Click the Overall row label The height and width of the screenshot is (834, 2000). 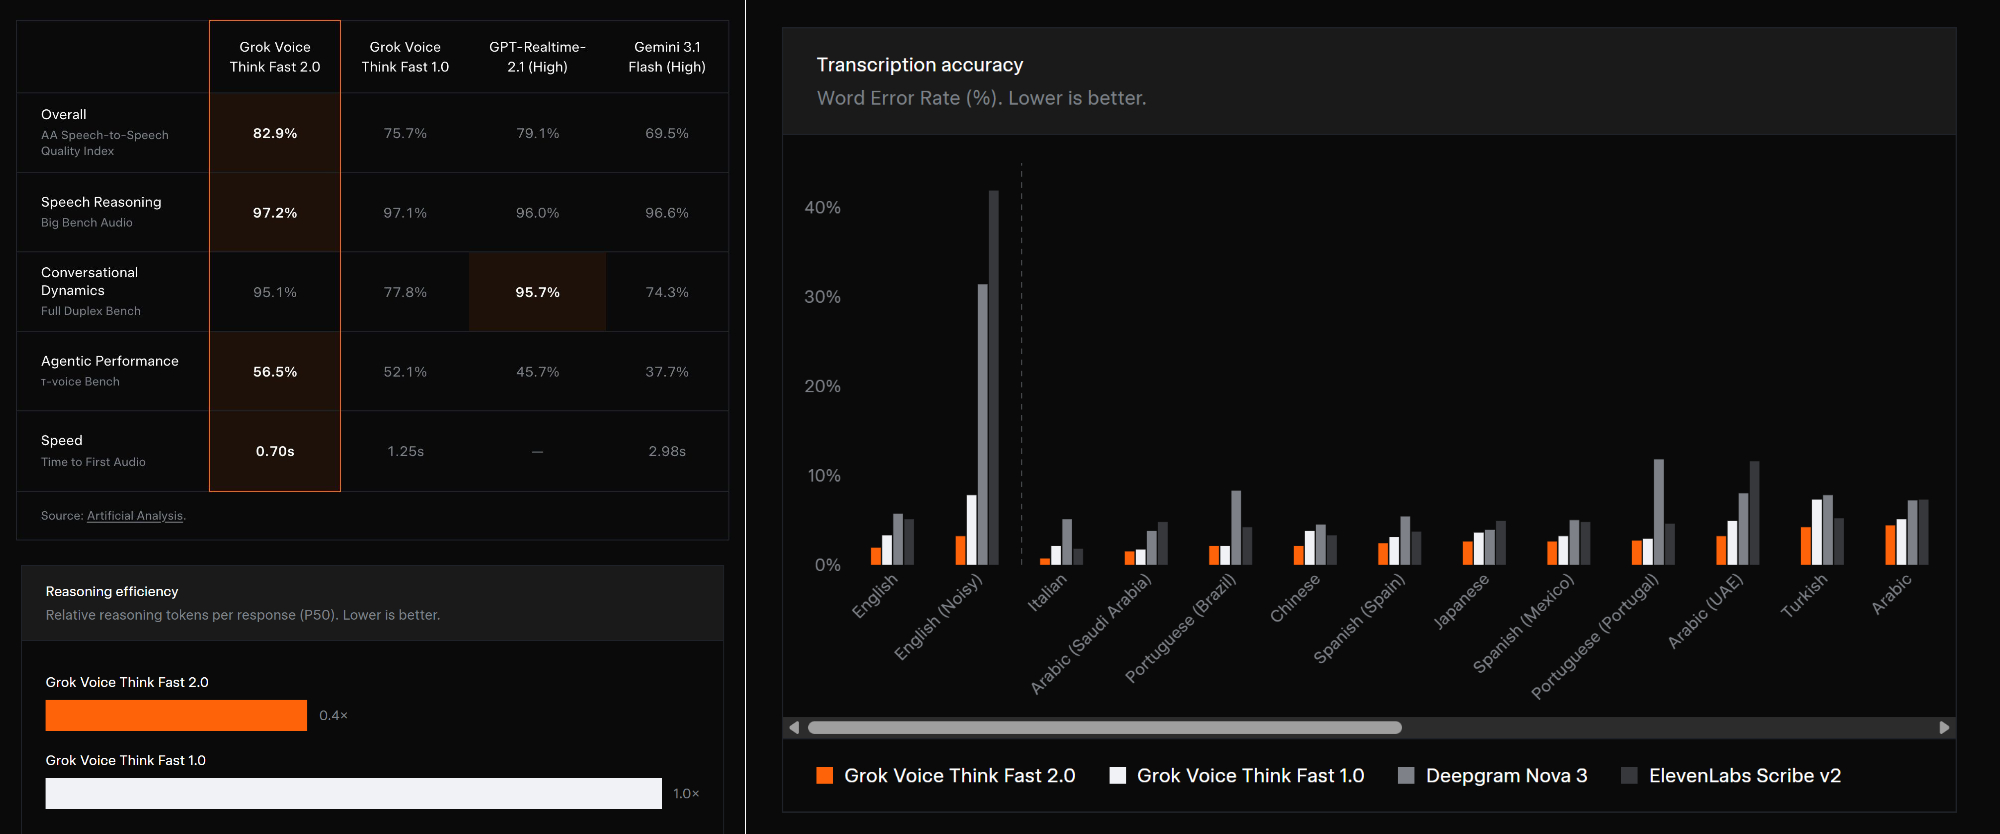(64, 115)
